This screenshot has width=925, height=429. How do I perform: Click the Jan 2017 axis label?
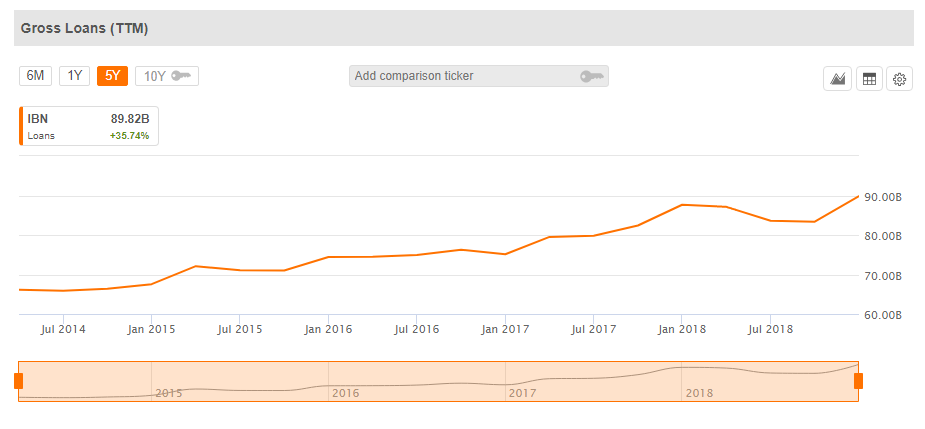coord(505,329)
